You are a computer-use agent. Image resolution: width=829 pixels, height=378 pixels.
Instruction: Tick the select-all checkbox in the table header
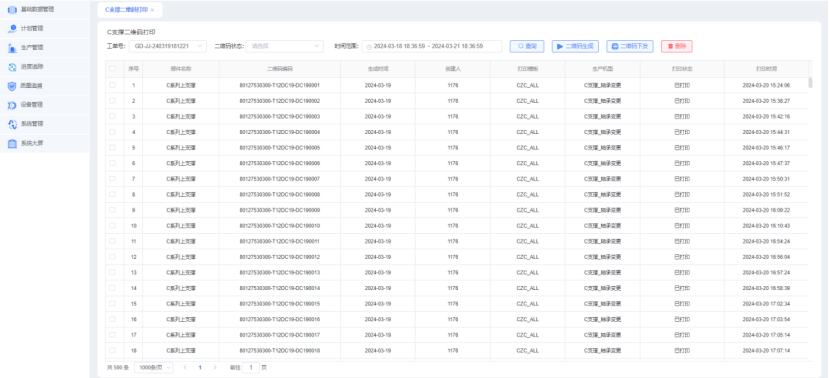112,69
